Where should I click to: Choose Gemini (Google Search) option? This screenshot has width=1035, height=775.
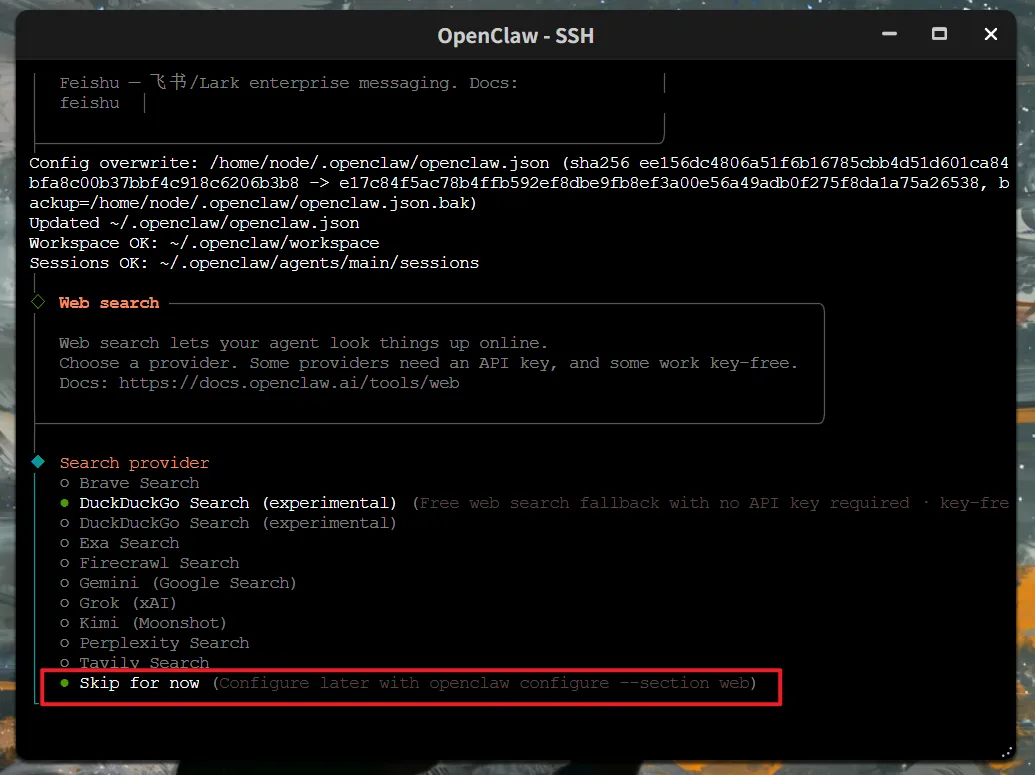click(x=178, y=583)
